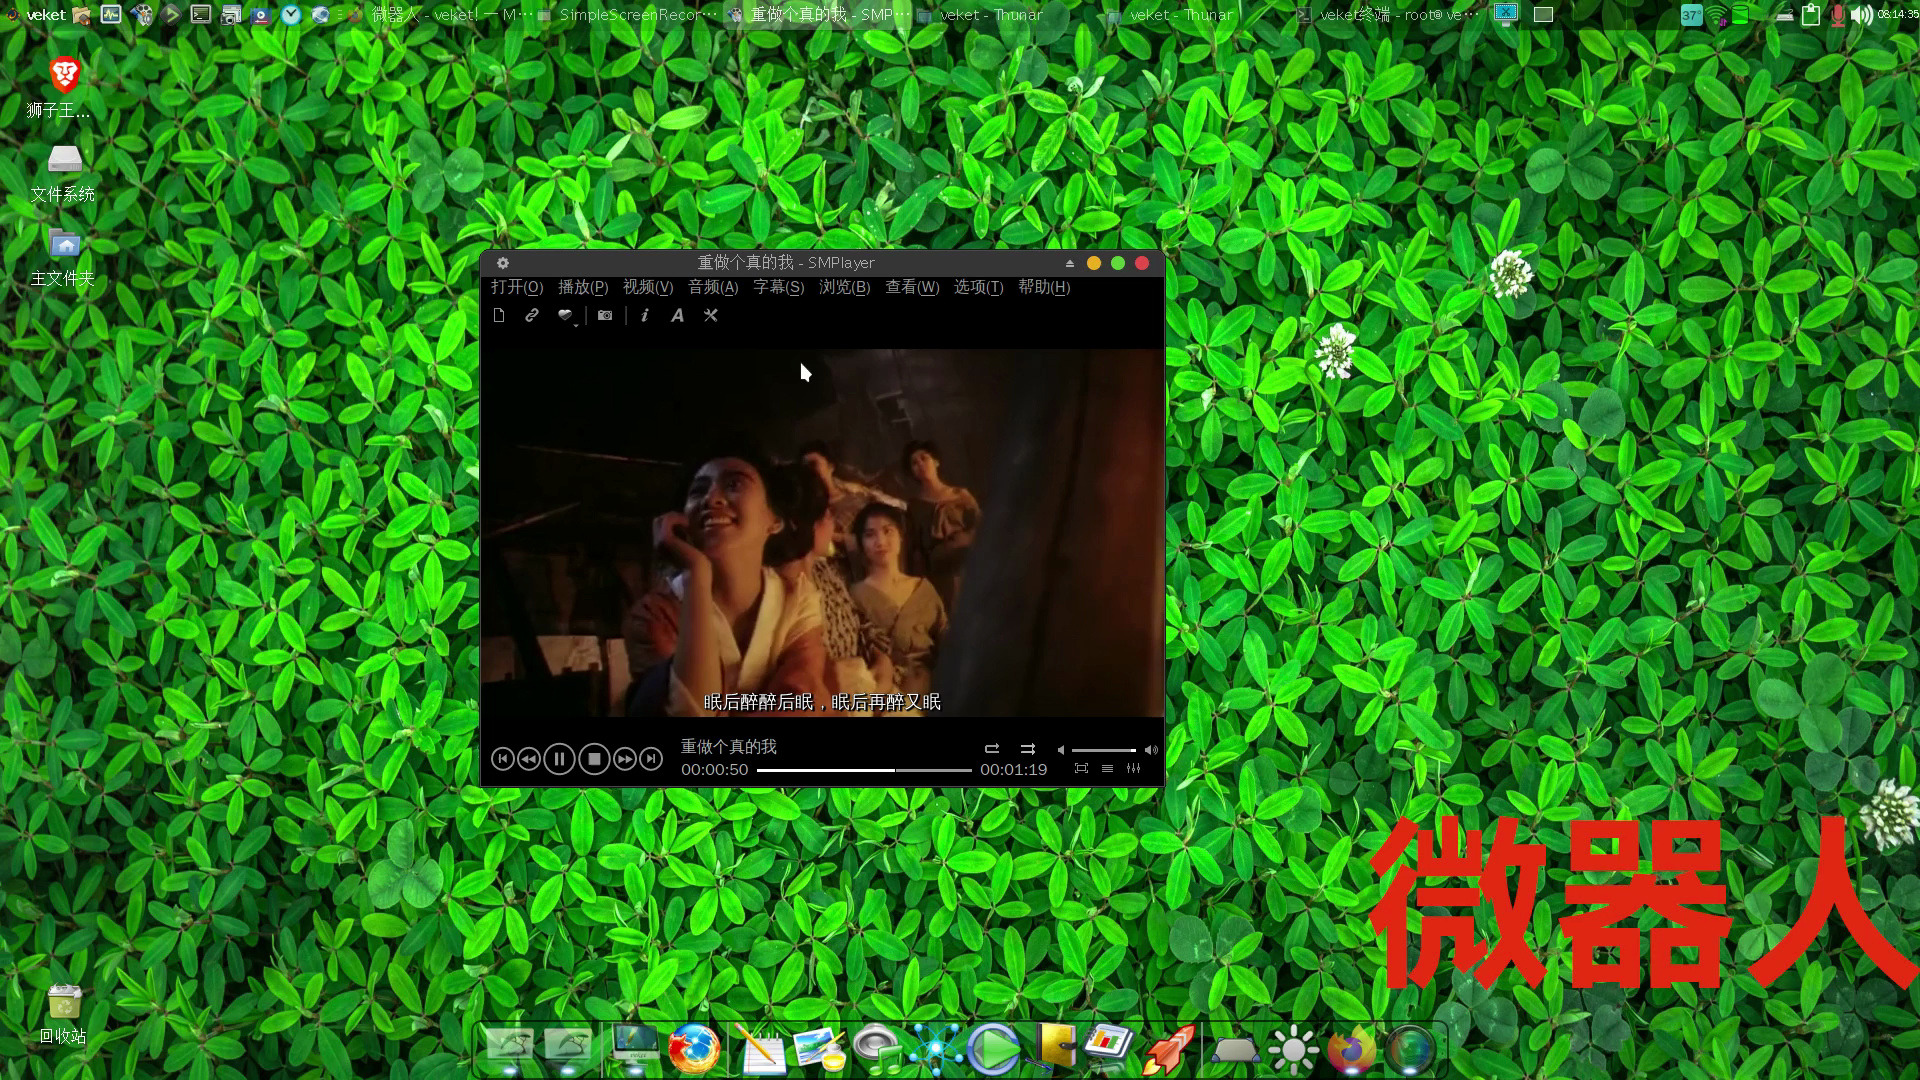Launch Firefox globe icon in dock
Screen dimensions: 1920x1080
[694, 1049]
